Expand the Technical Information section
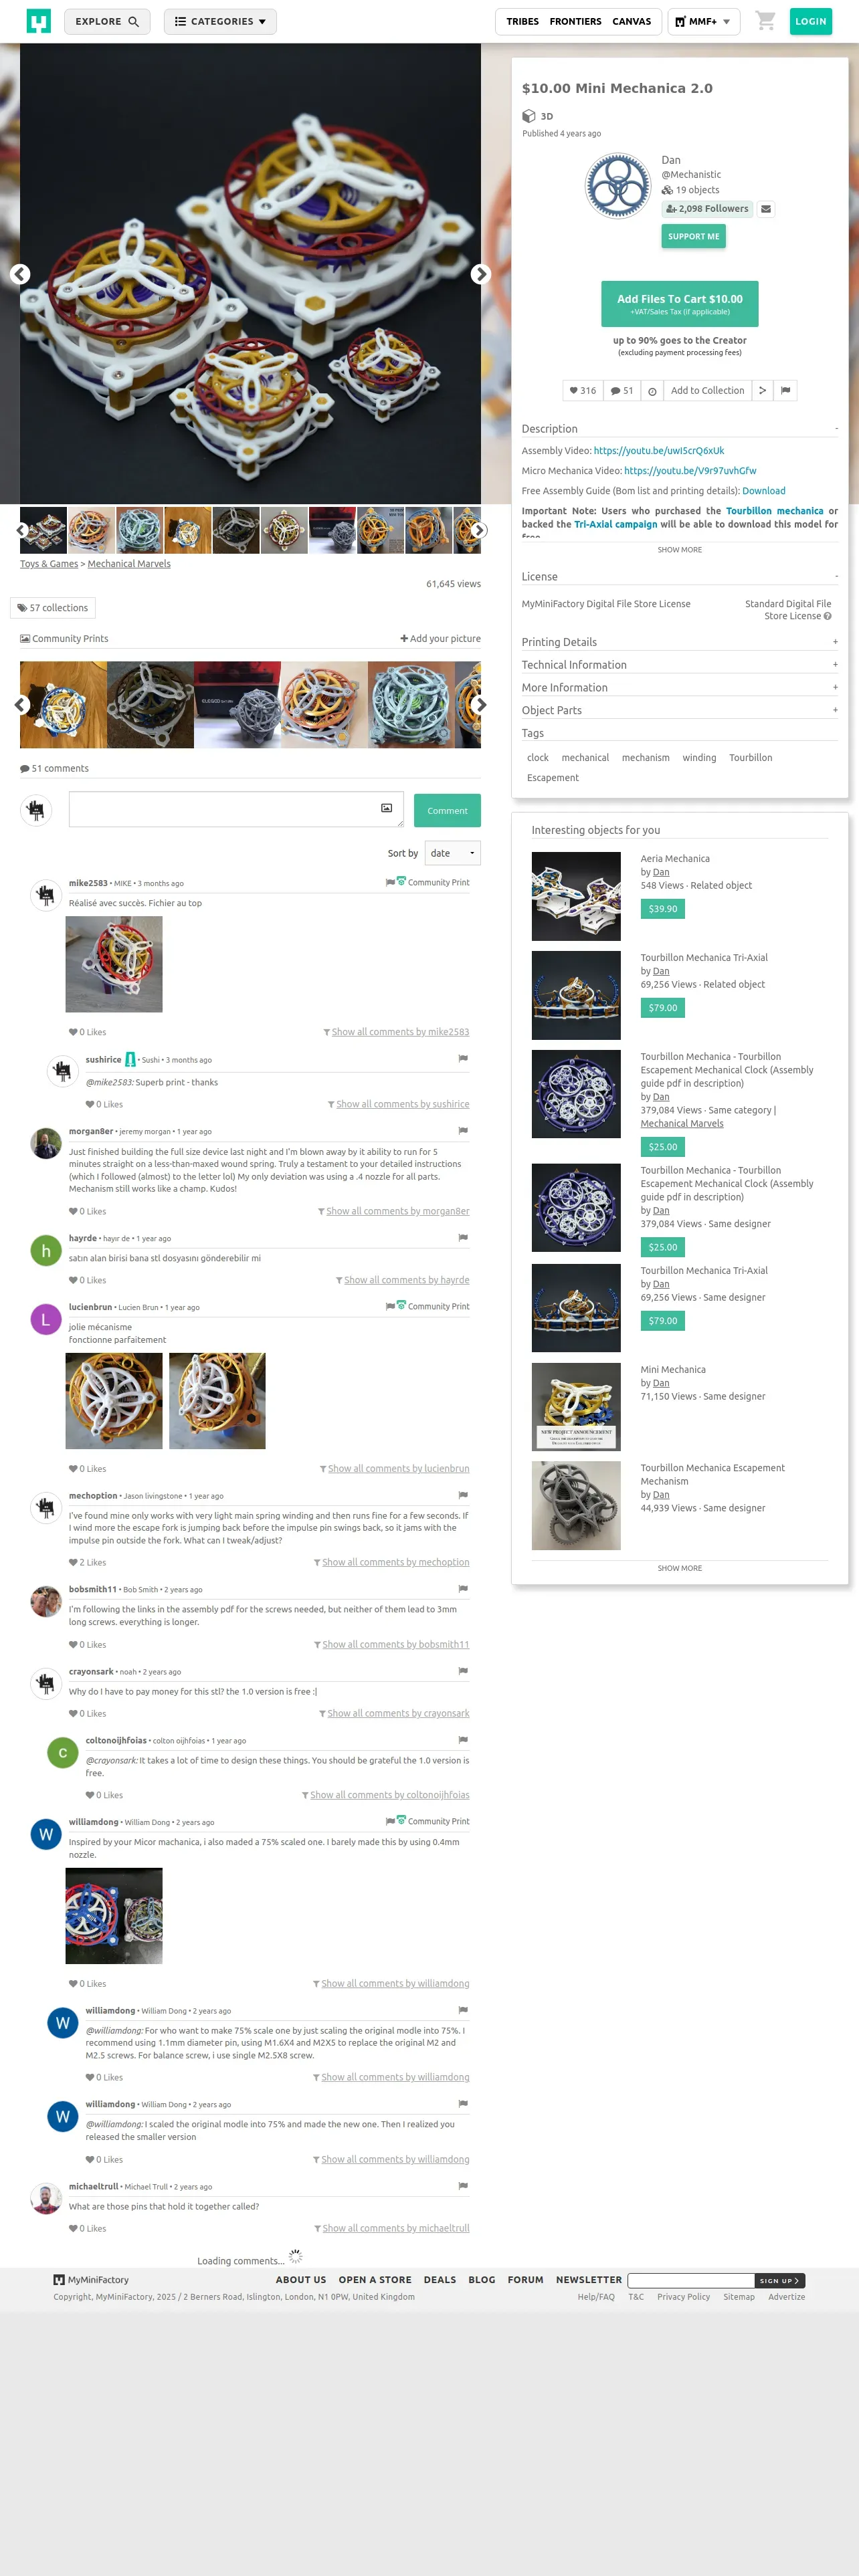This screenshot has width=859, height=2576. pyautogui.click(x=679, y=665)
